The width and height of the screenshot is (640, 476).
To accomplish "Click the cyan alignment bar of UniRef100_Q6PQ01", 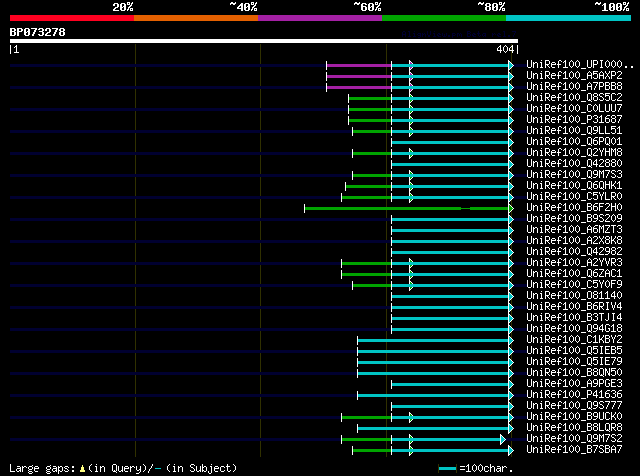I will point(450,142).
